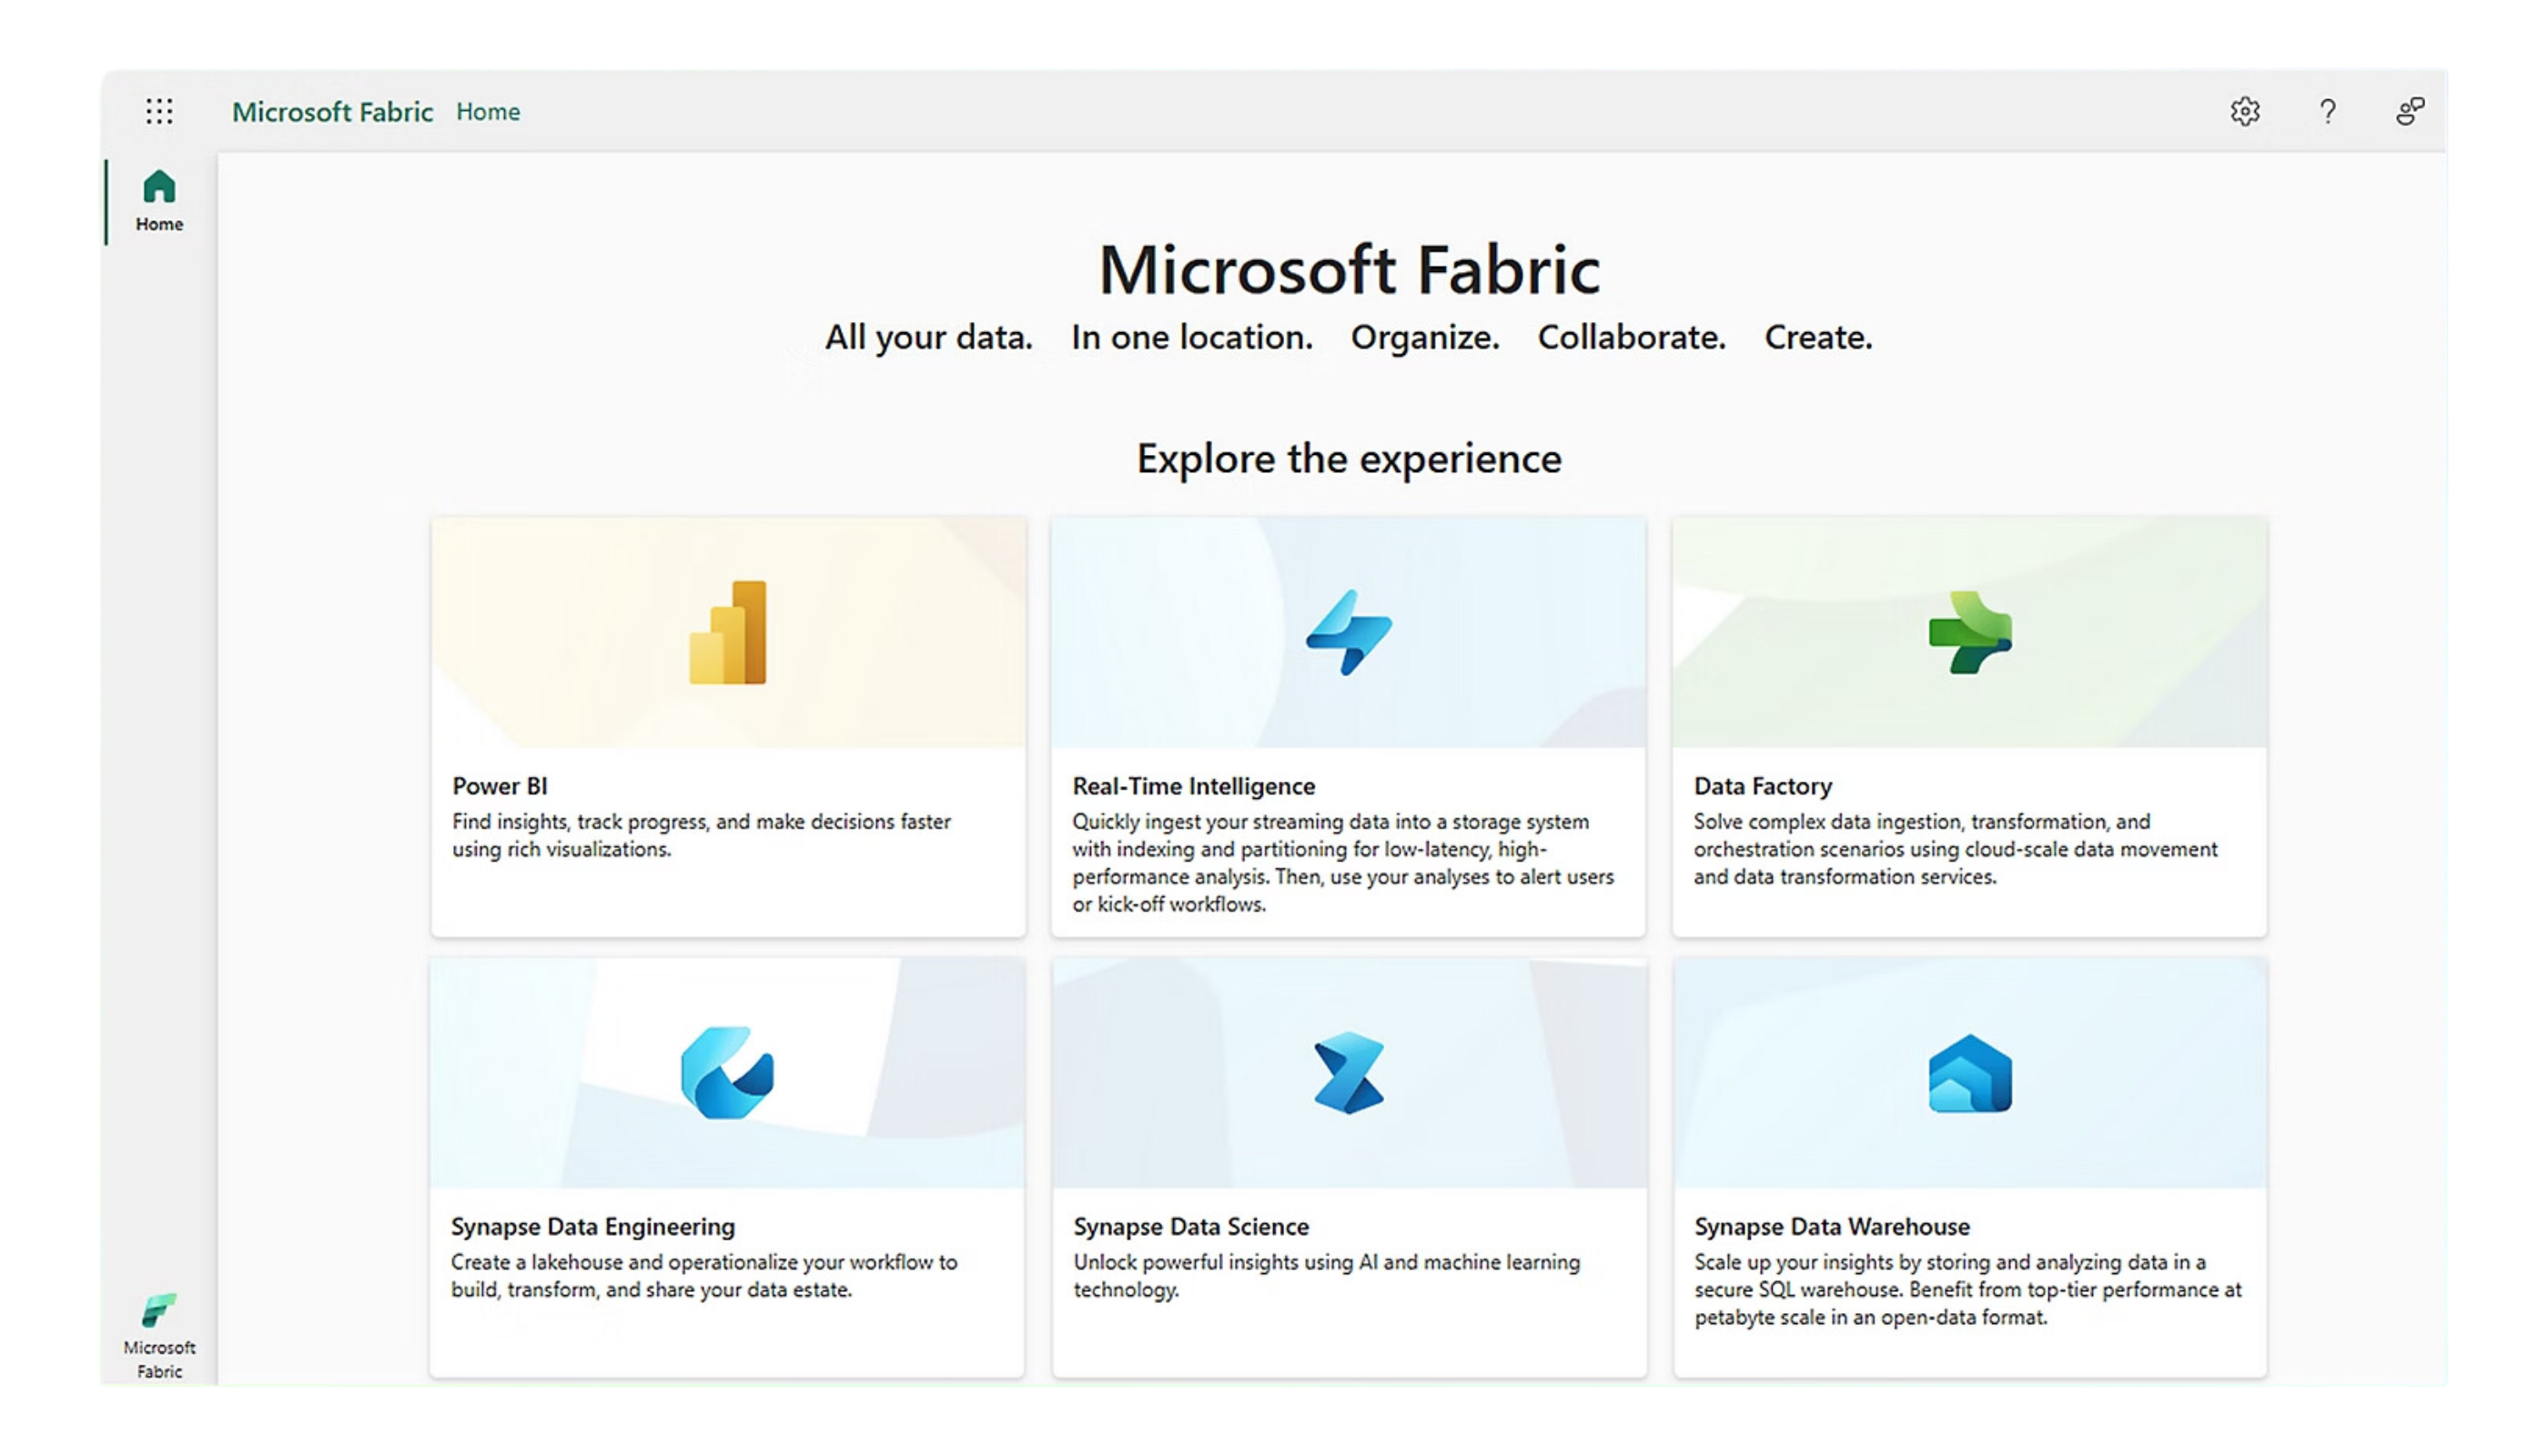
Task: Click the Home icon in the sidebar
Action: [x=159, y=186]
